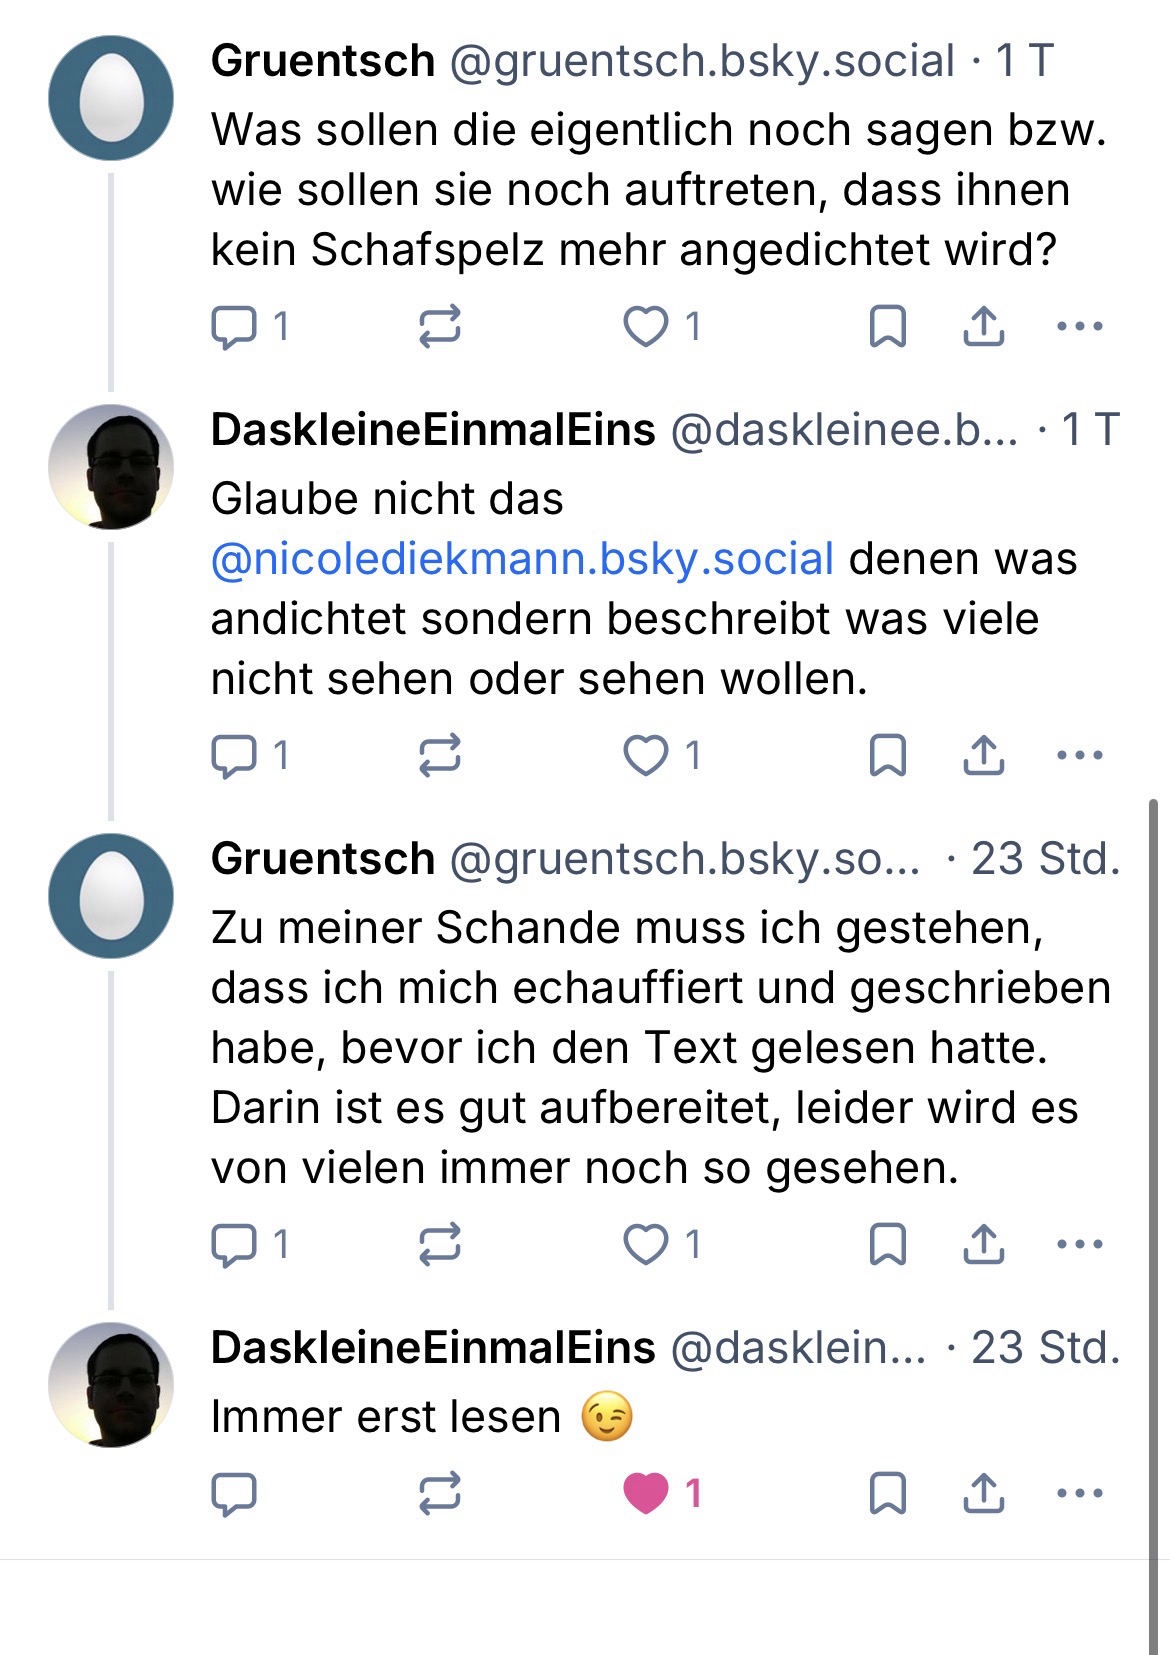Image resolution: width=1170 pixels, height=1655 pixels.
Task: Share the 'Glaube nicht das' post
Action: point(983,755)
